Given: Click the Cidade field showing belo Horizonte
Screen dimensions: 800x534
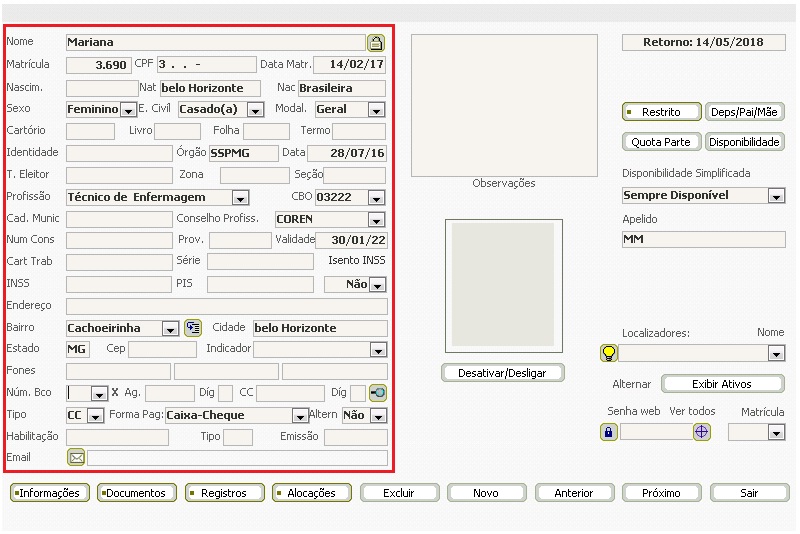Looking at the screenshot, I should pyautogui.click(x=320, y=328).
